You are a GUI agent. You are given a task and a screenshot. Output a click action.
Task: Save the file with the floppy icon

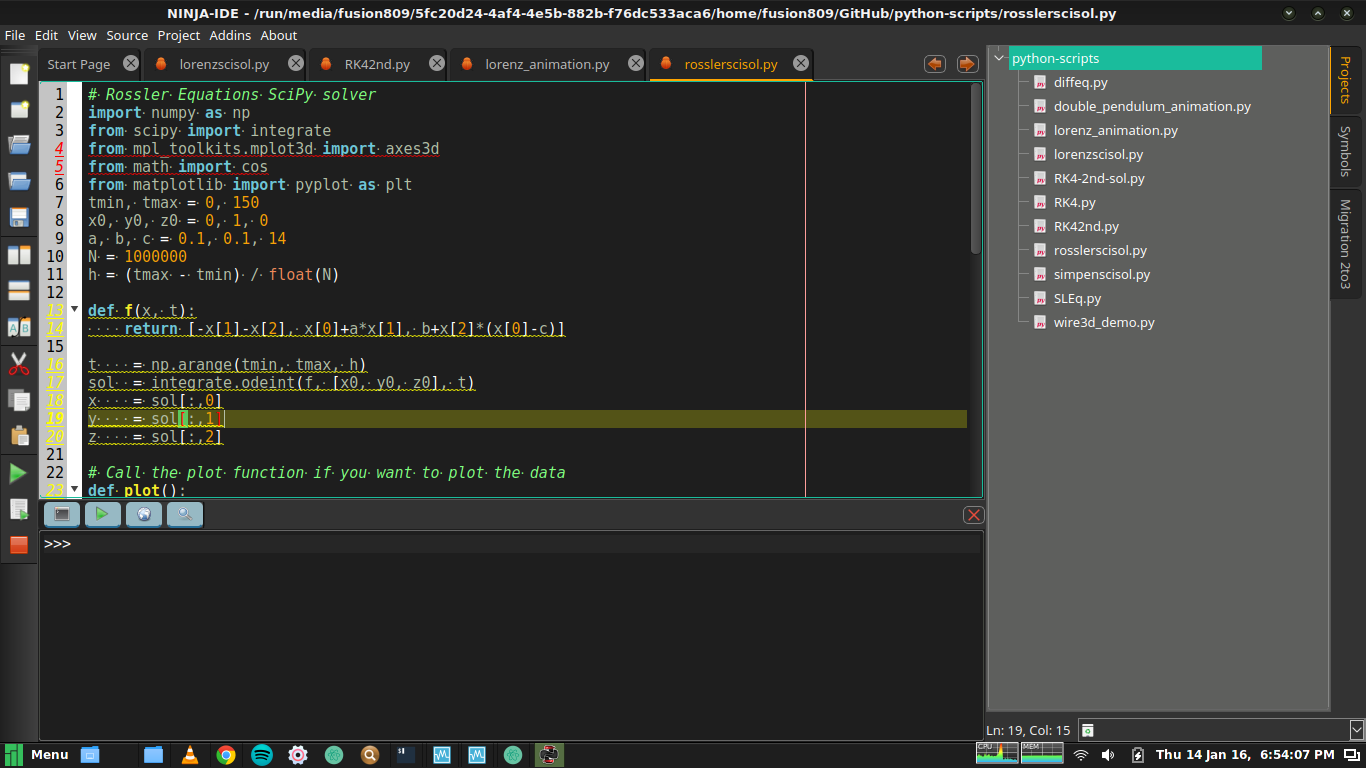point(19,217)
